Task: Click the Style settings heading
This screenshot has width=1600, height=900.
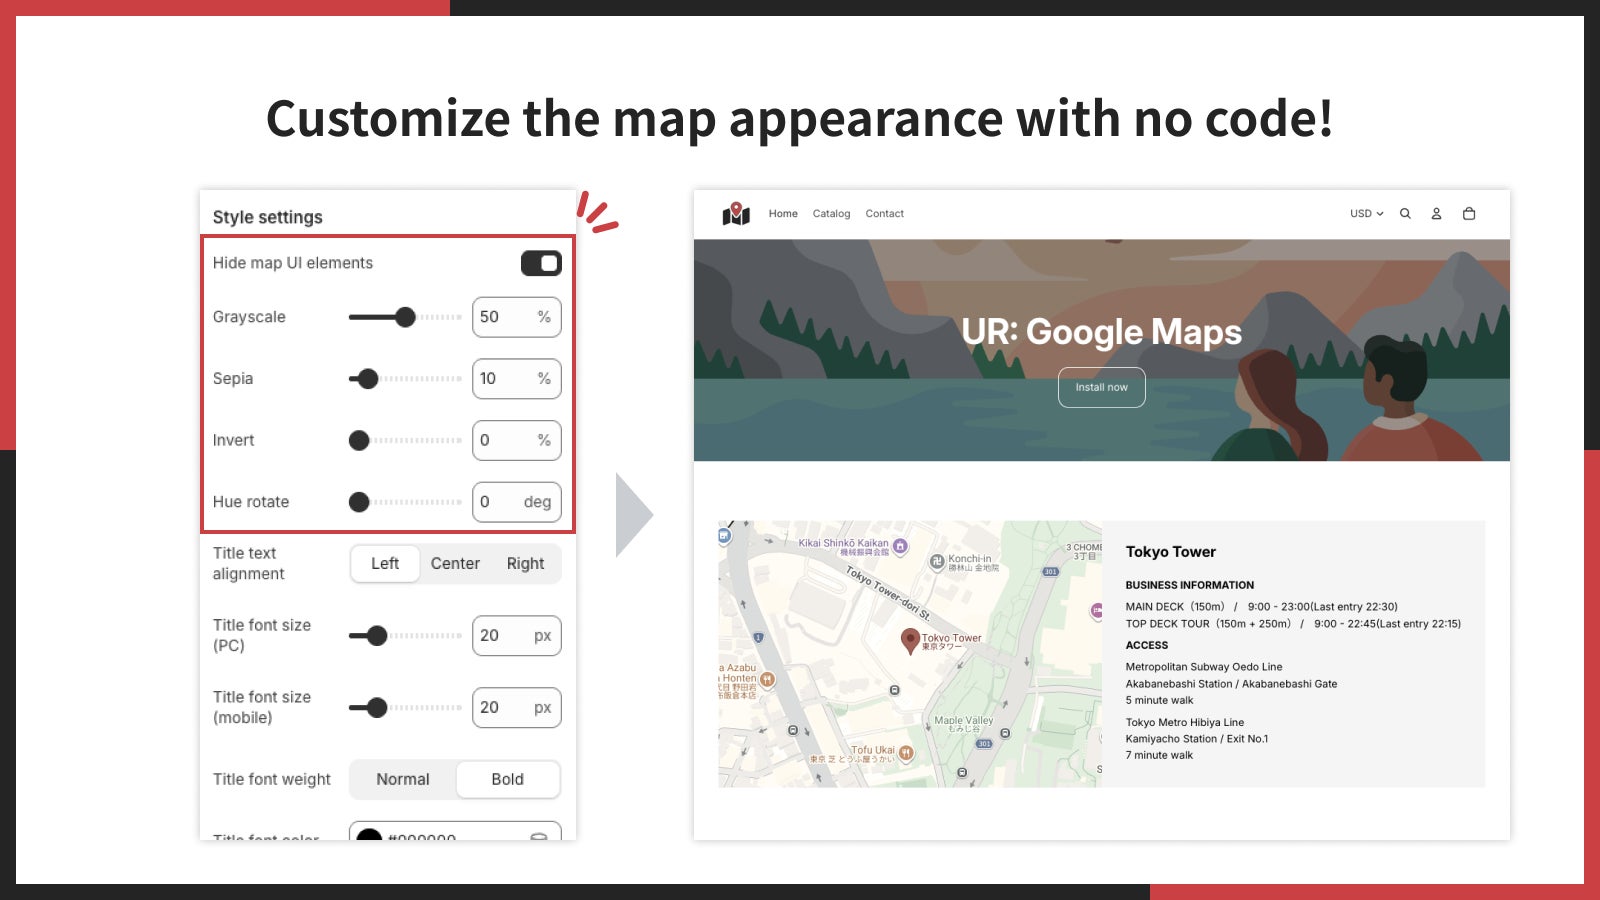Action: pyautogui.click(x=268, y=218)
